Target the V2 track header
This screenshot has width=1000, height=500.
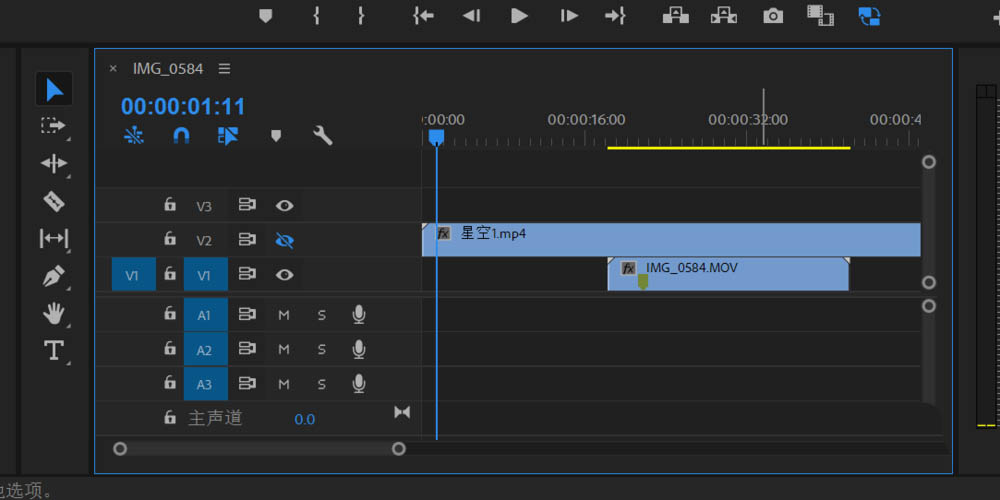pyautogui.click(x=204, y=240)
